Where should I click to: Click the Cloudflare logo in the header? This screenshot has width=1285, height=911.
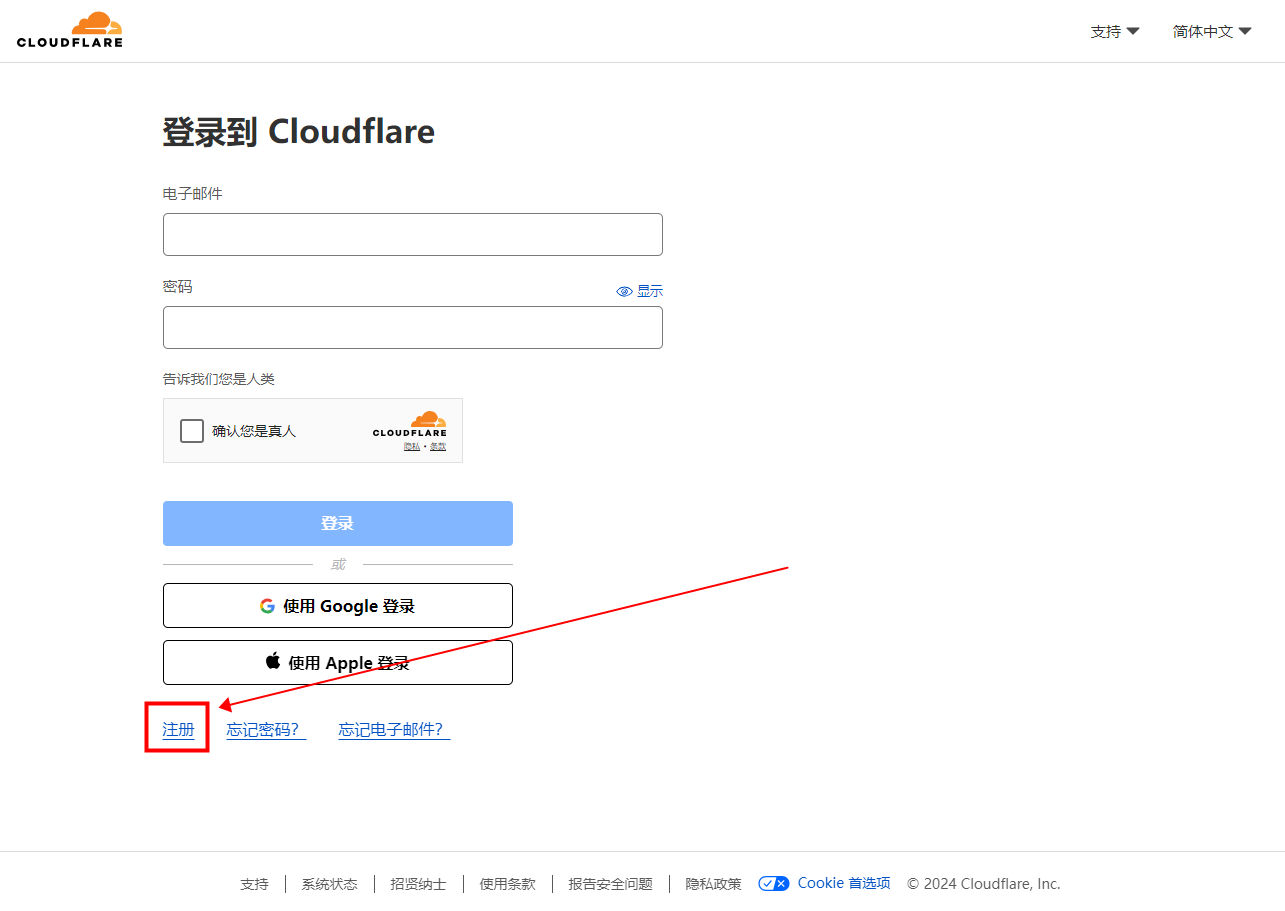click(x=70, y=30)
